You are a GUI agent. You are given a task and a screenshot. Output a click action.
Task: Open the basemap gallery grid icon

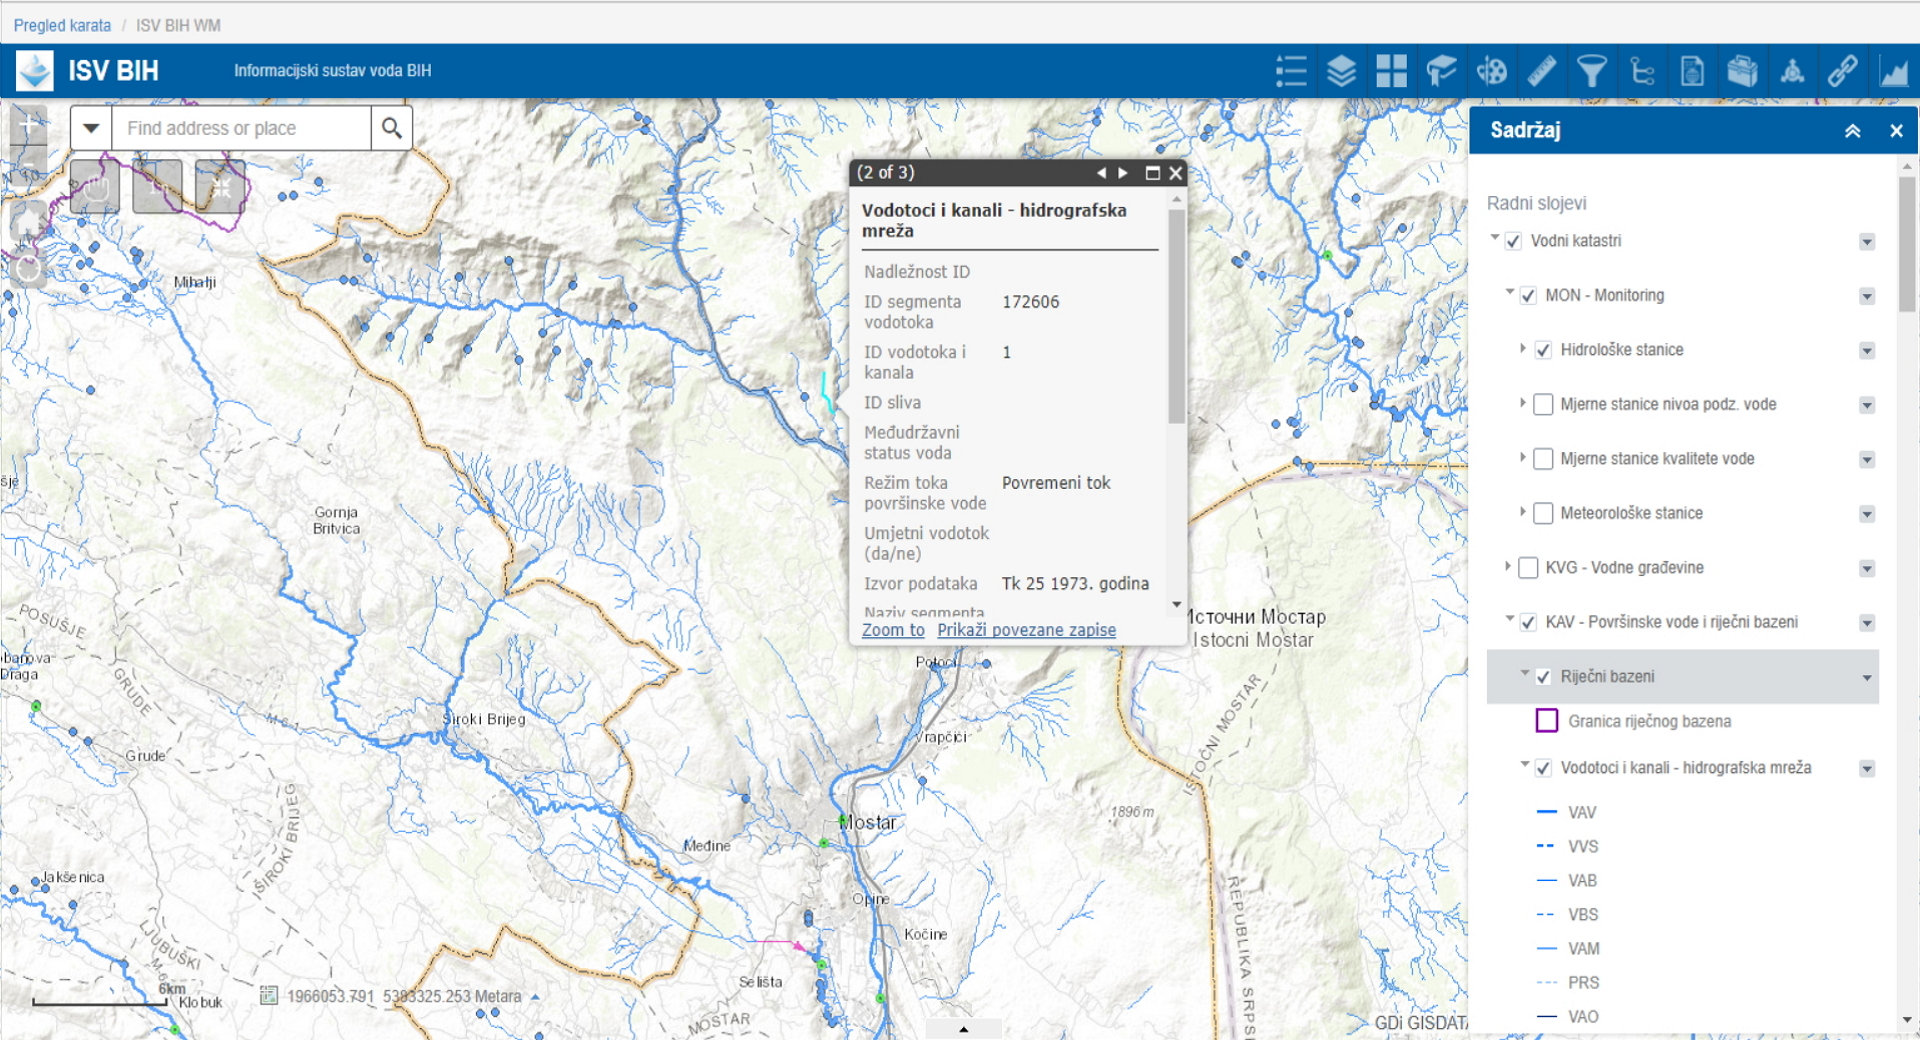click(x=1391, y=71)
